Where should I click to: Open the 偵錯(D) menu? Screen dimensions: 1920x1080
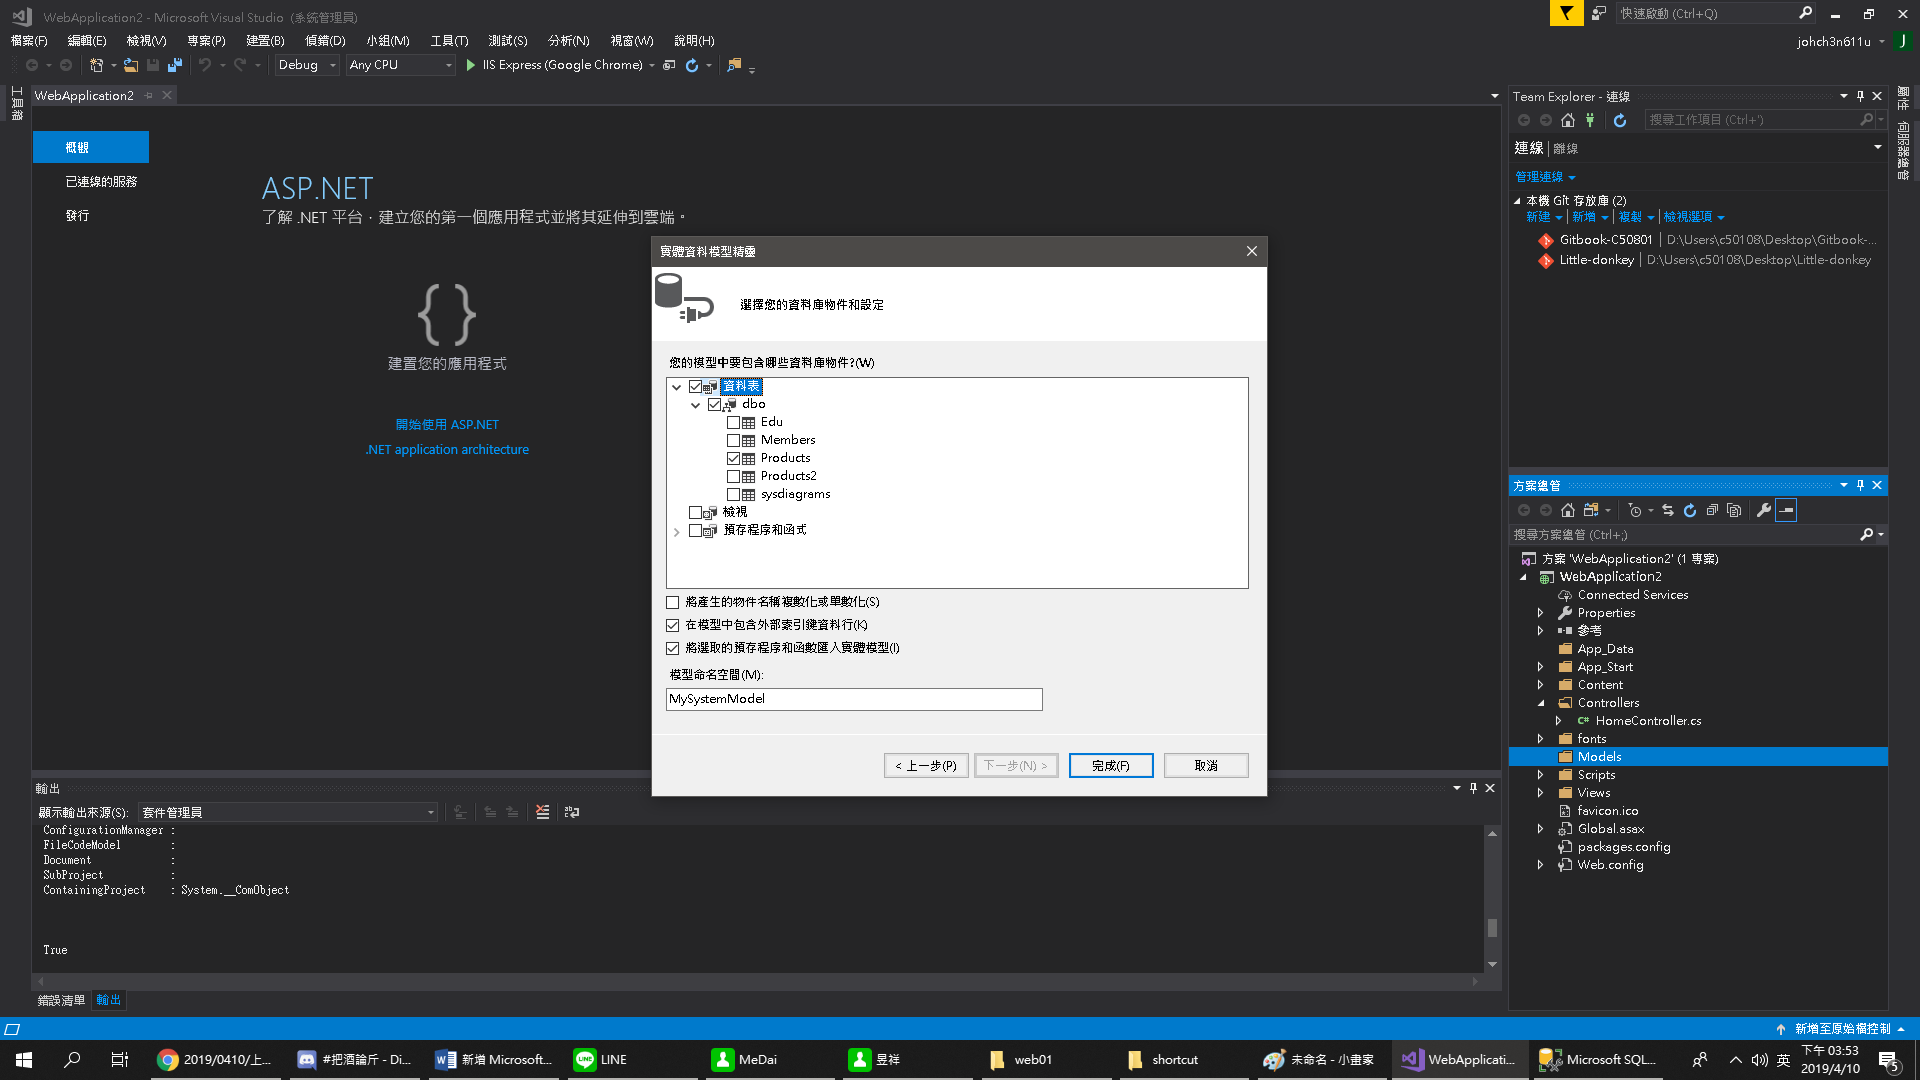(x=325, y=41)
